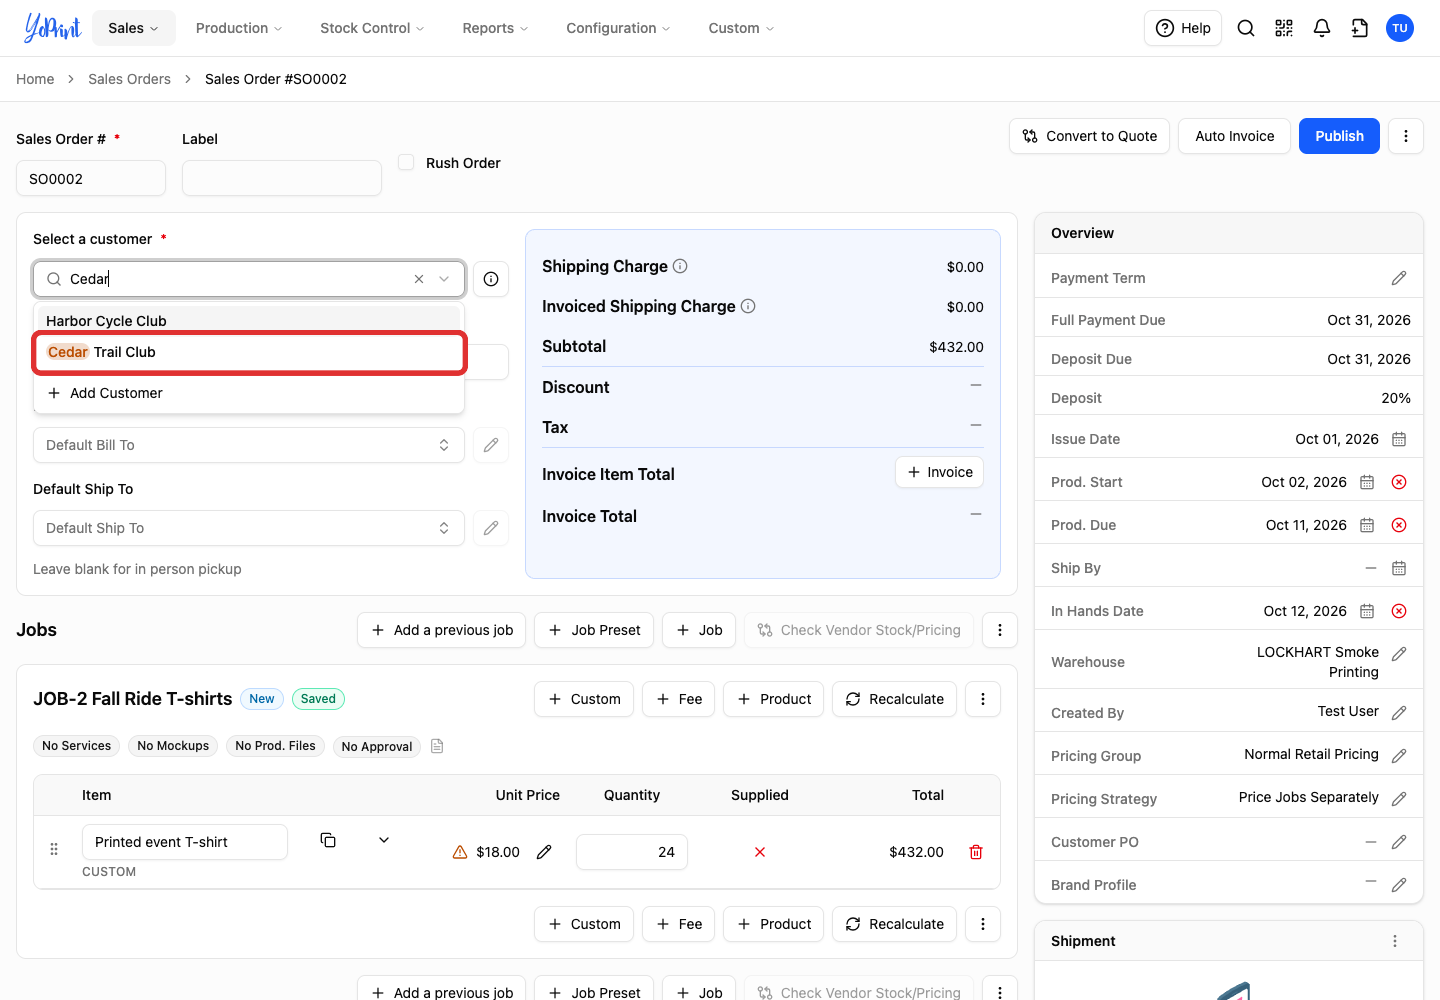This screenshot has height=1000, width=1440.
Task: Click the Auto Invoice button
Action: click(x=1234, y=136)
